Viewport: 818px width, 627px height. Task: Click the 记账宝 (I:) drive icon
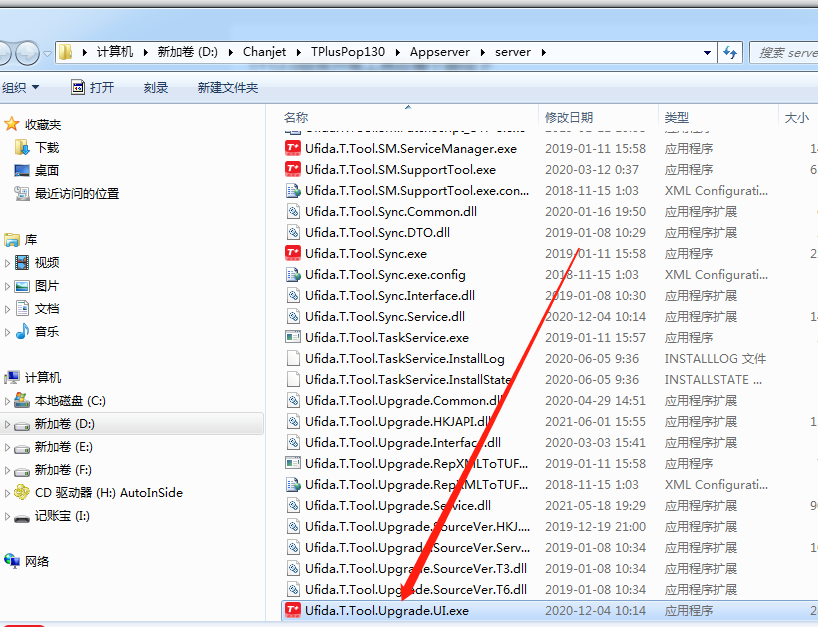point(22,517)
